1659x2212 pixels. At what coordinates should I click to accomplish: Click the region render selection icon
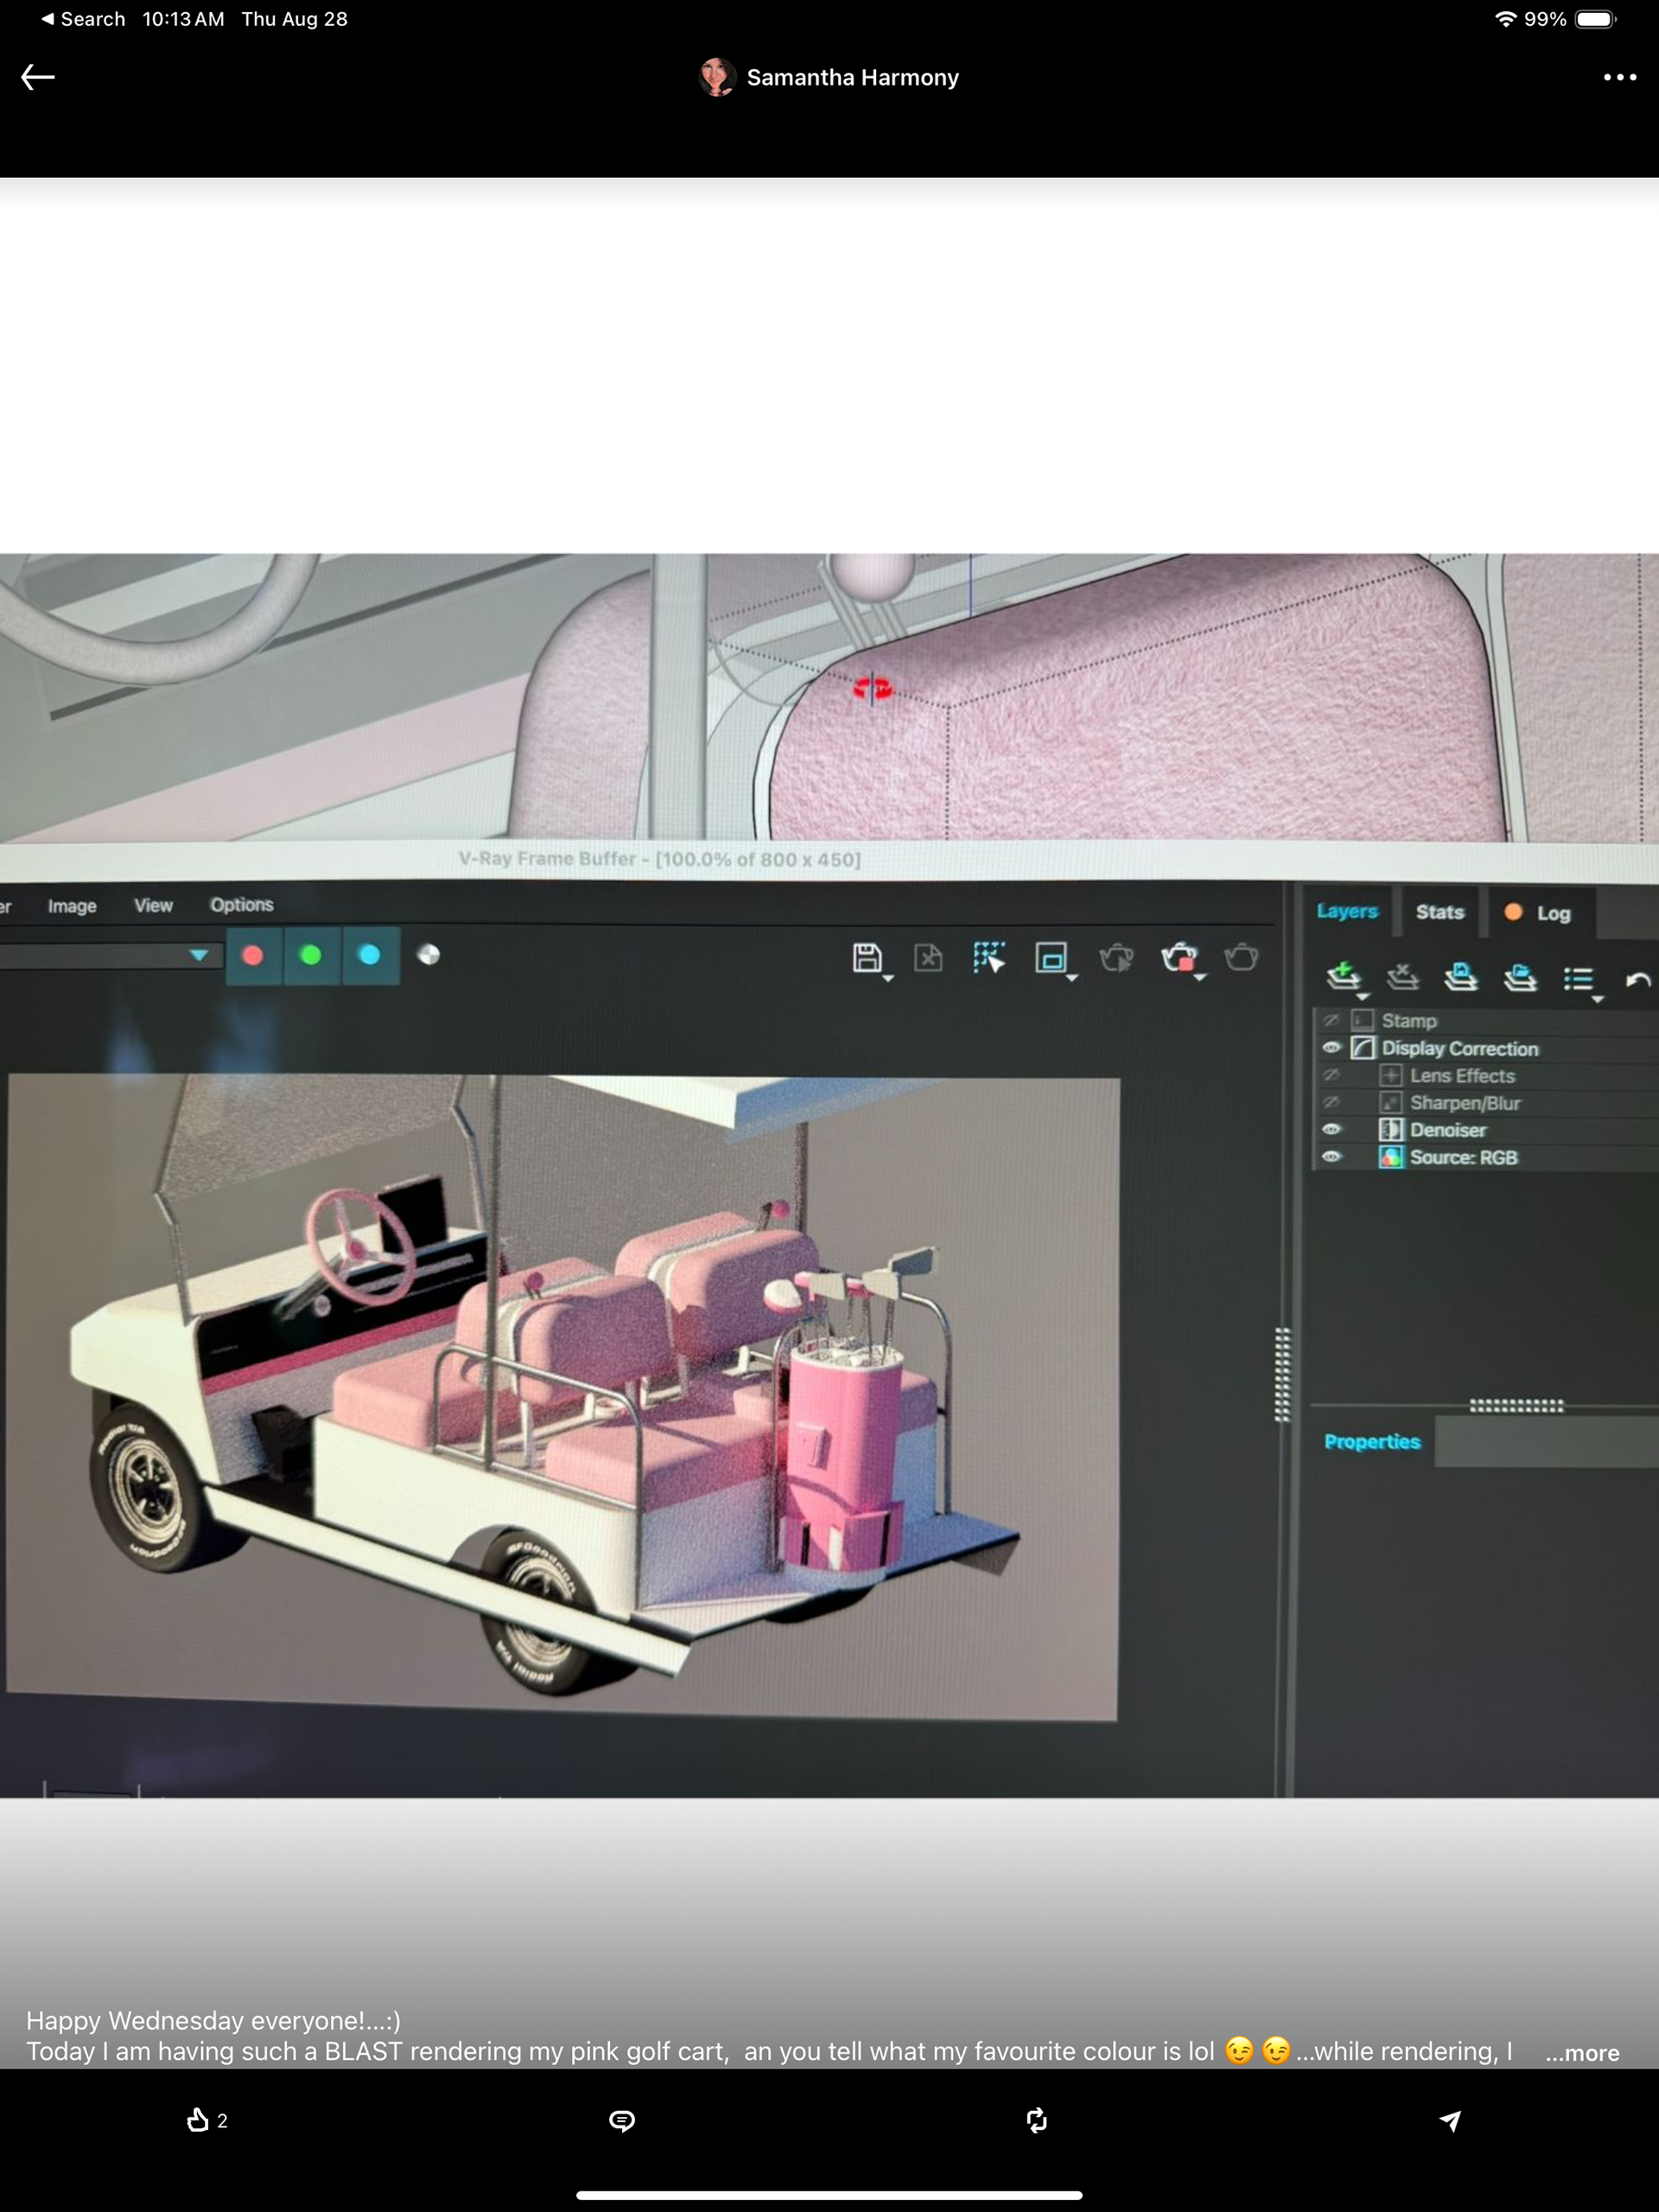tap(989, 958)
